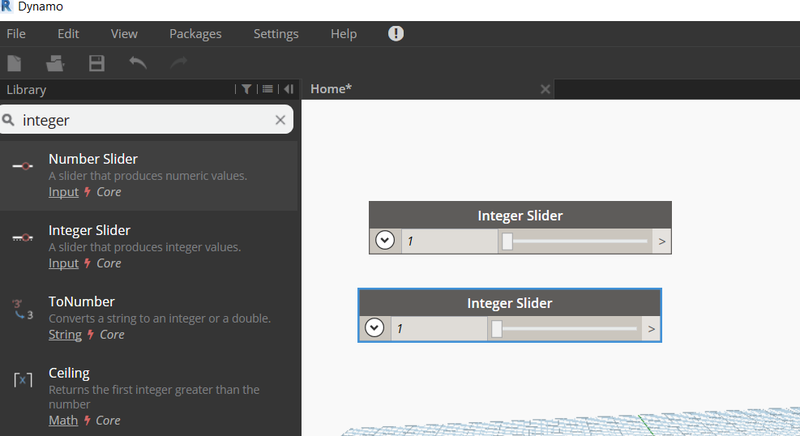Click upper Integer Slider node title

coord(520,216)
